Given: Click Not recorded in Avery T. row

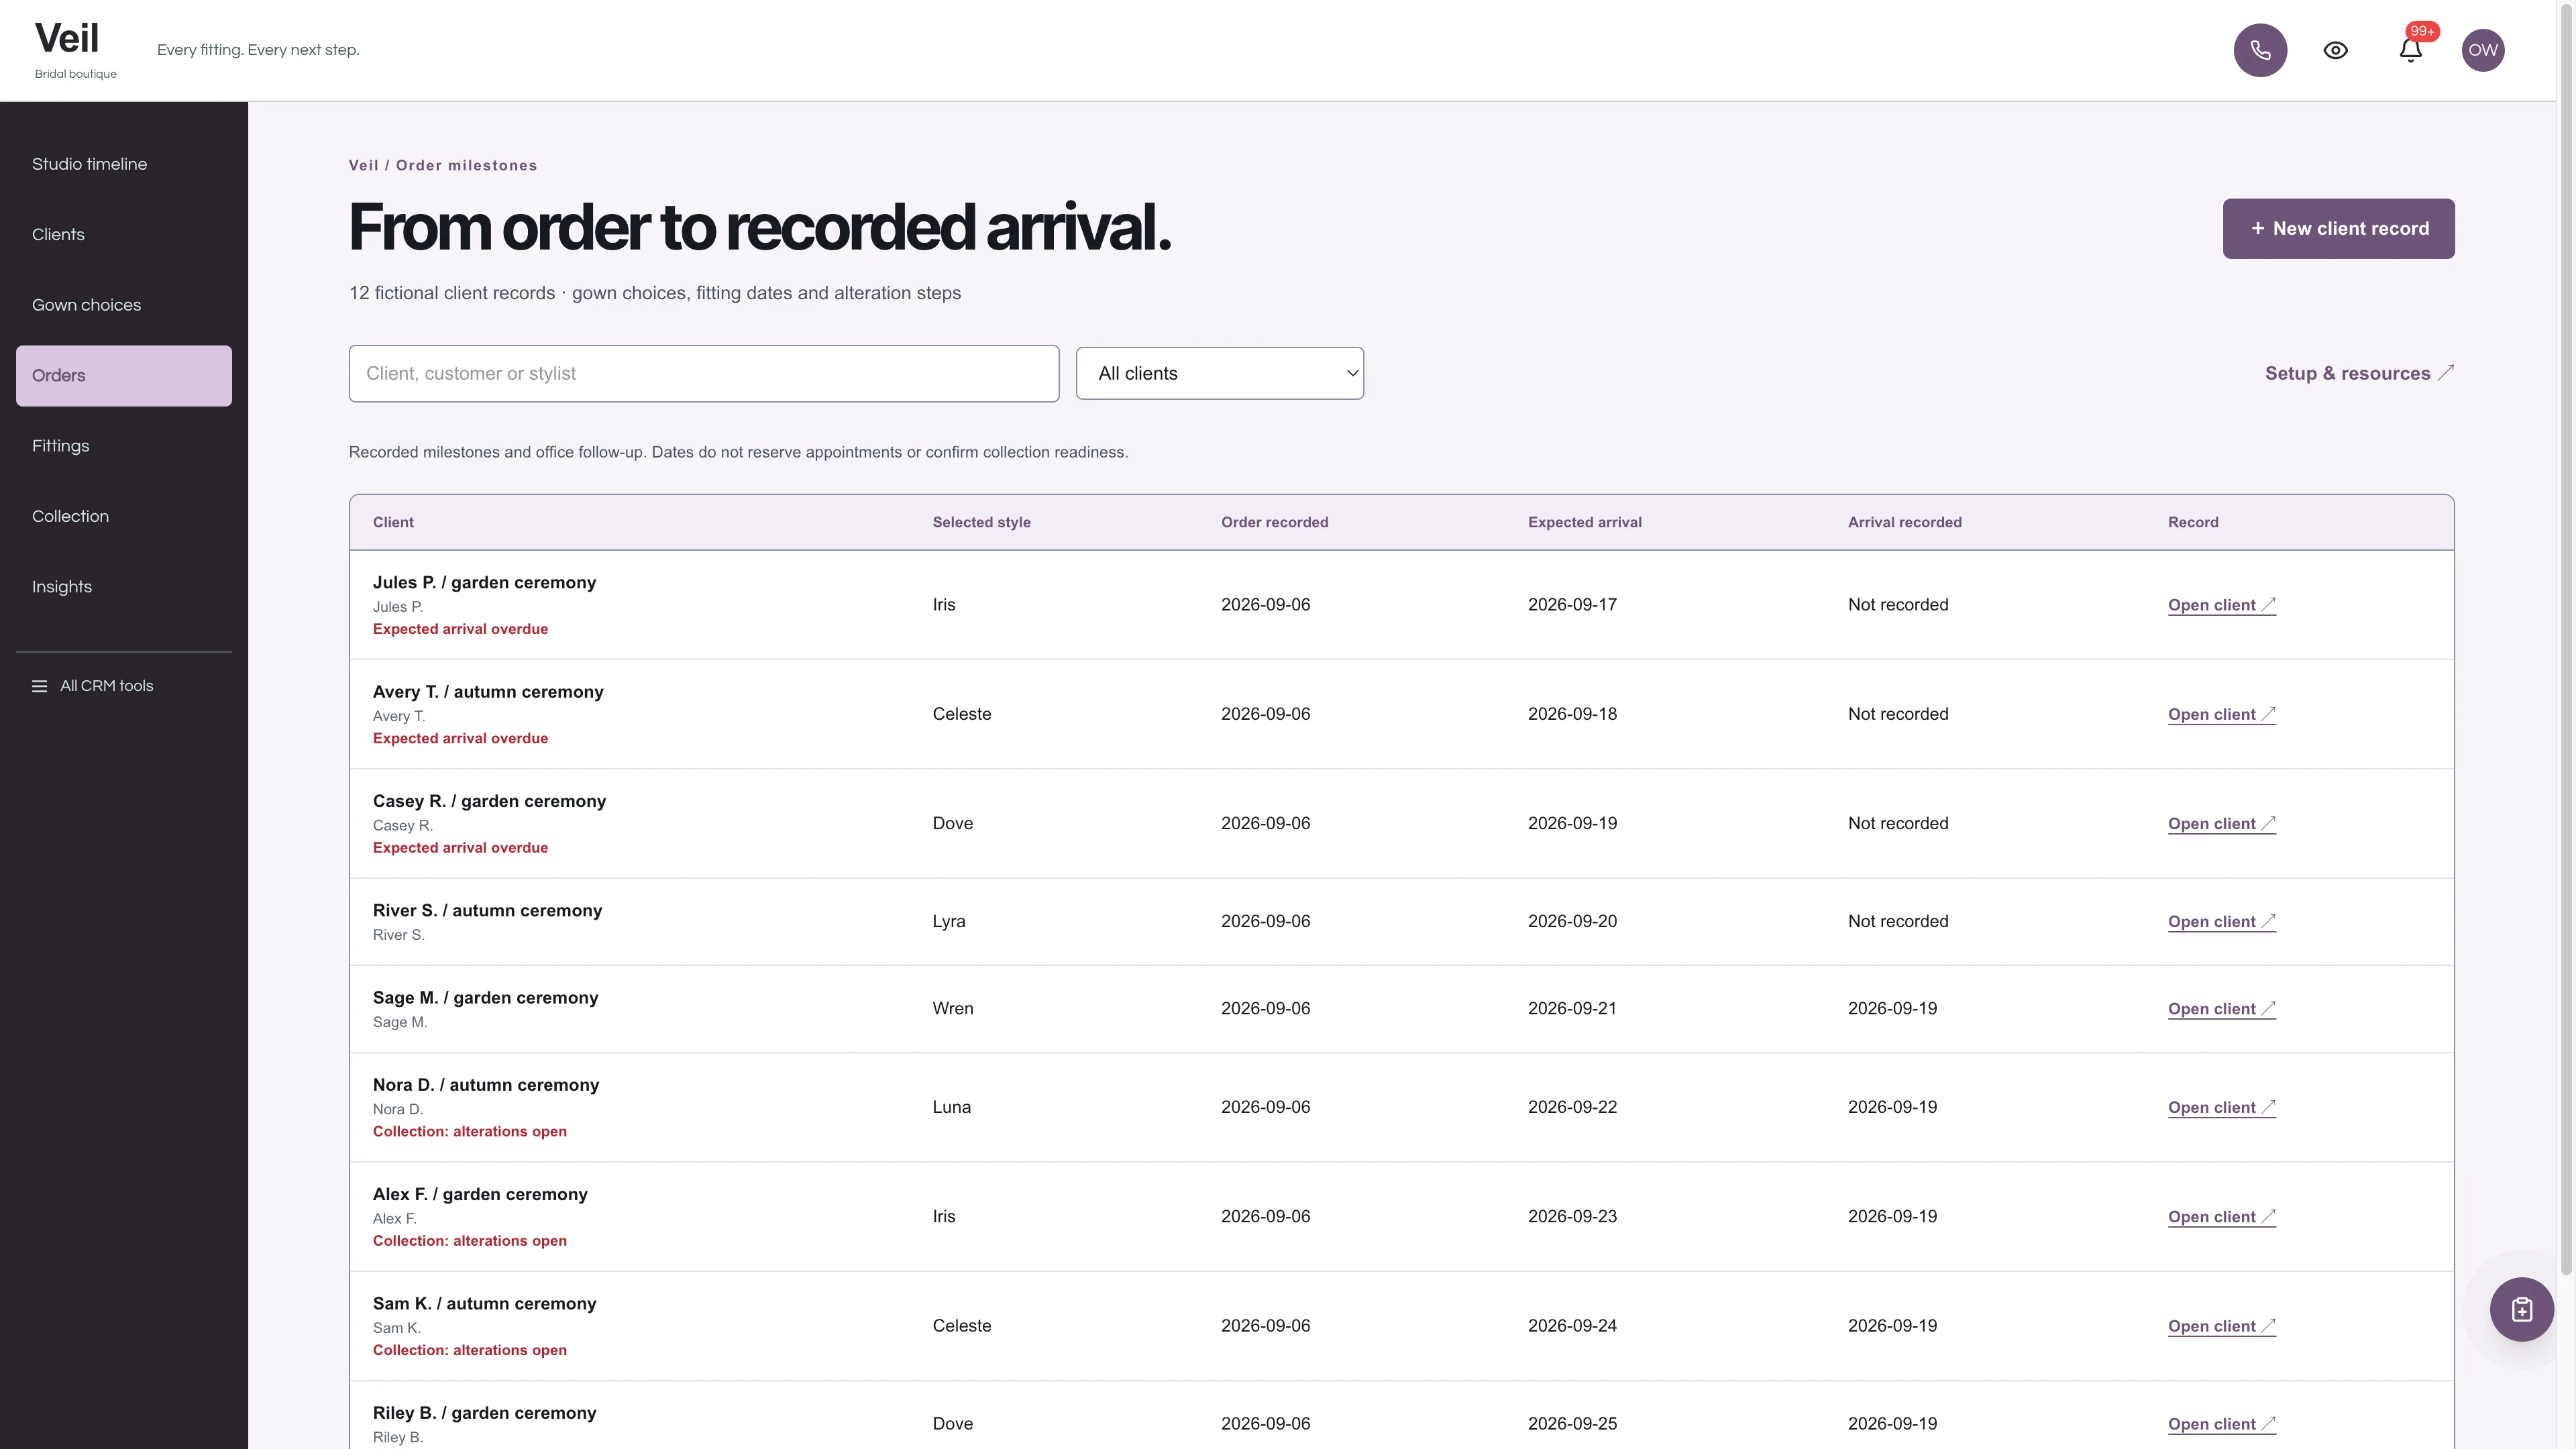Looking at the screenshot, I should click(1897, 714).
